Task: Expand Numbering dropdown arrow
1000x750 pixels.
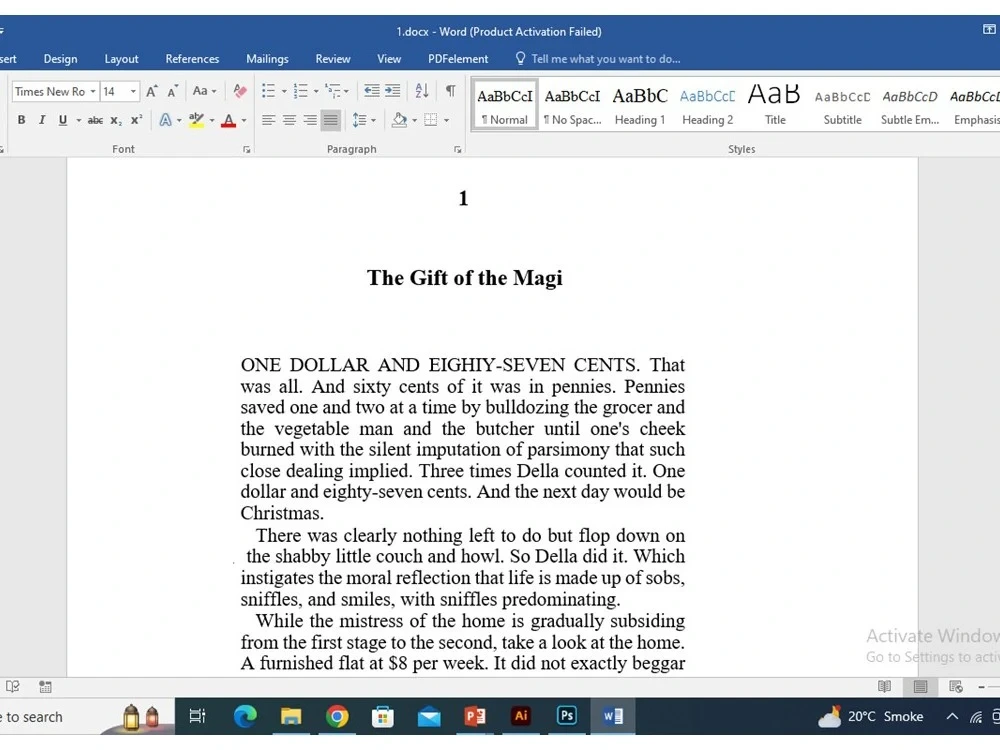Action: point(316,91)
